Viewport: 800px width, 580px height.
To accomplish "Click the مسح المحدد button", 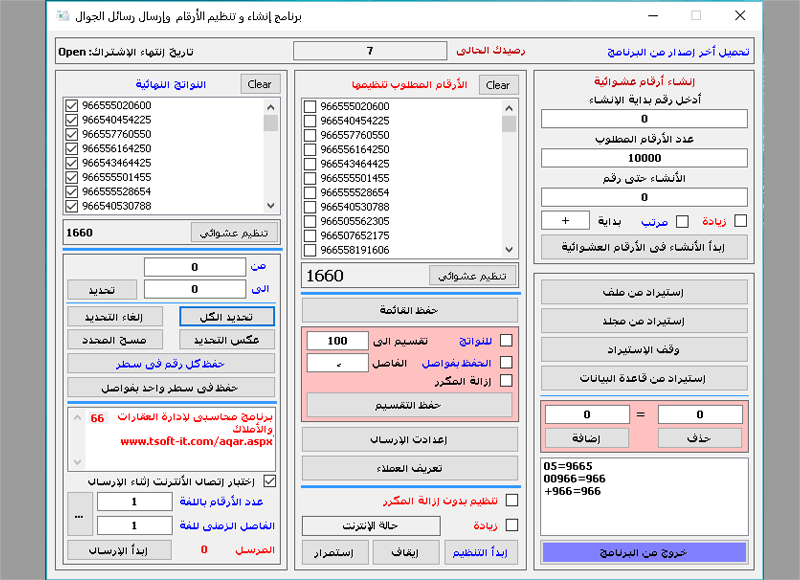I will click(115, 340).
